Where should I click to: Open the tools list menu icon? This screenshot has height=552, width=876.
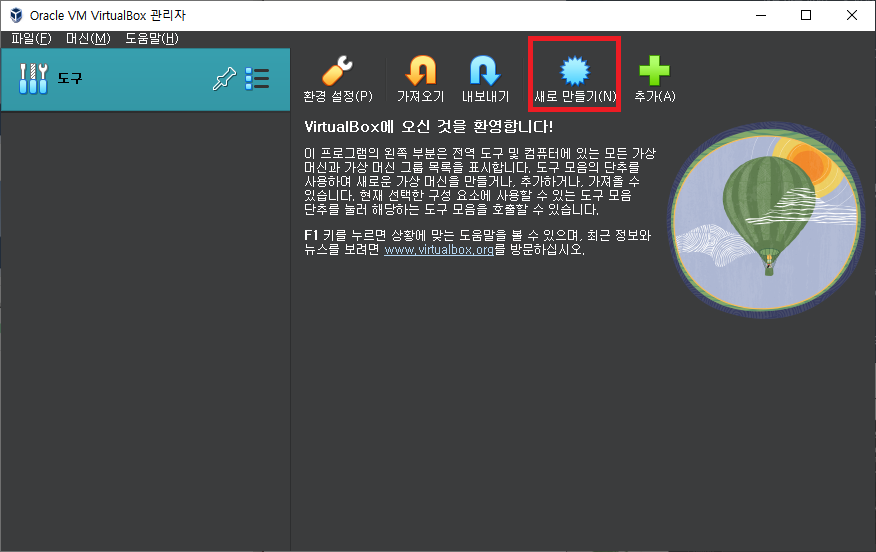(x=257, y=79)
